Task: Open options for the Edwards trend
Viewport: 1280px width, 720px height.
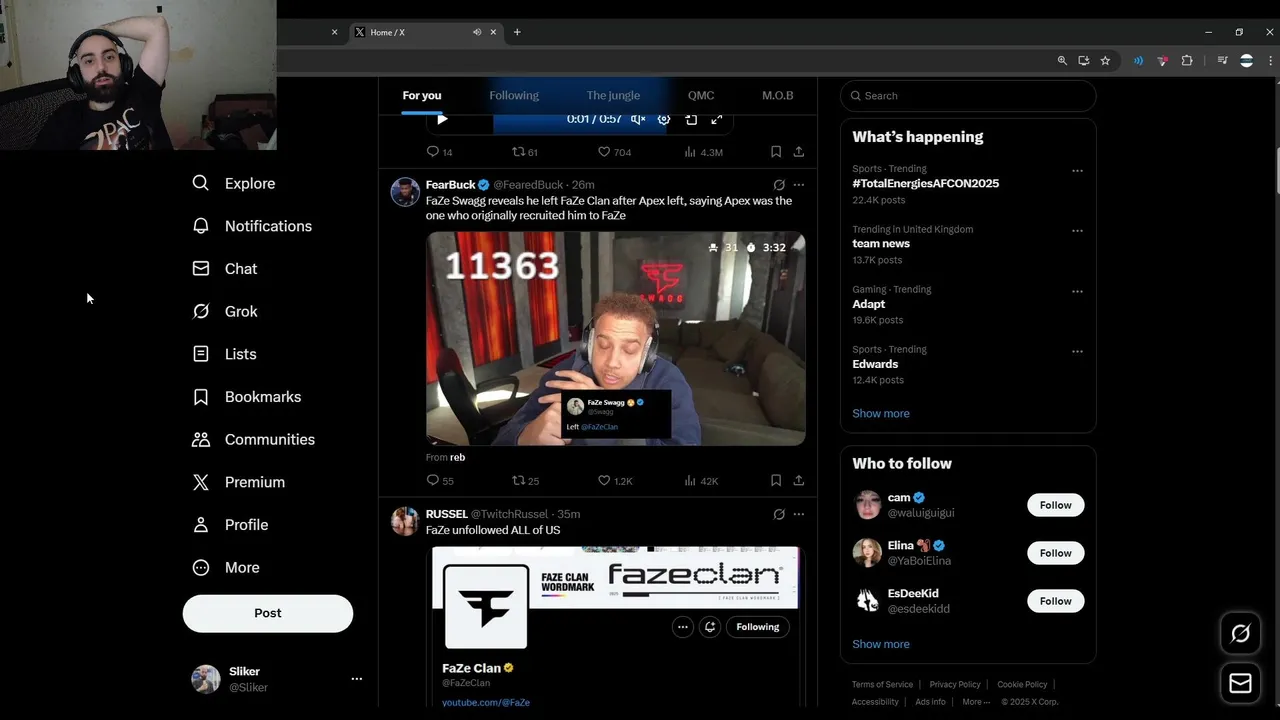Action: click(x=1077, y=352)
